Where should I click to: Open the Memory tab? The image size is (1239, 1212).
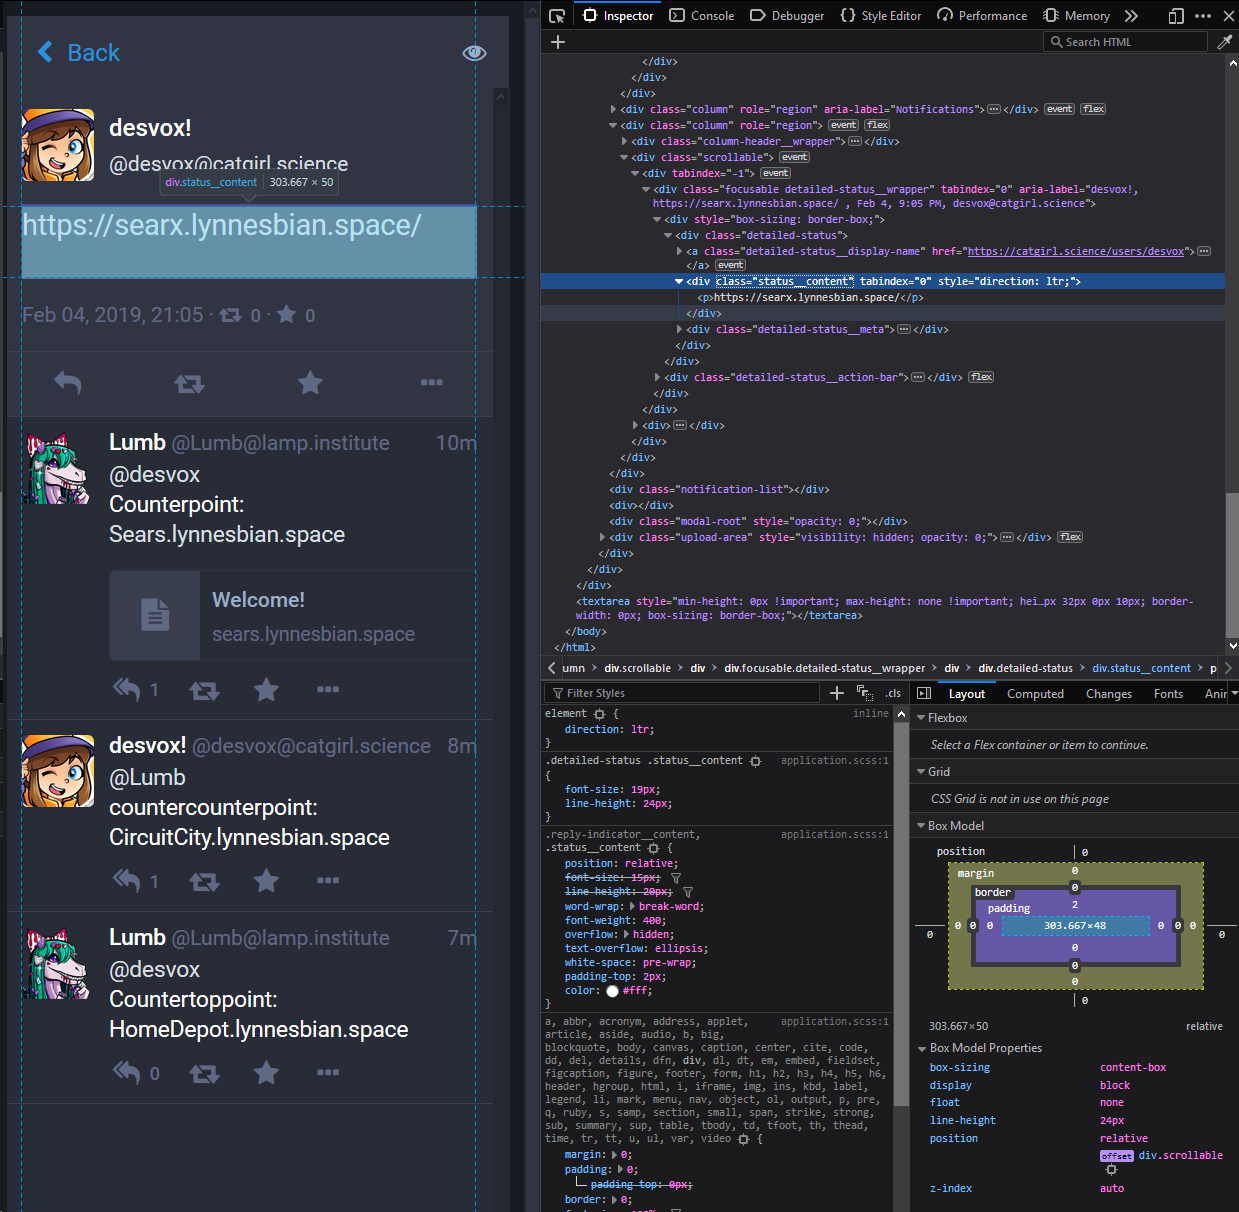pyautogui.click(x=1077, y=15)
